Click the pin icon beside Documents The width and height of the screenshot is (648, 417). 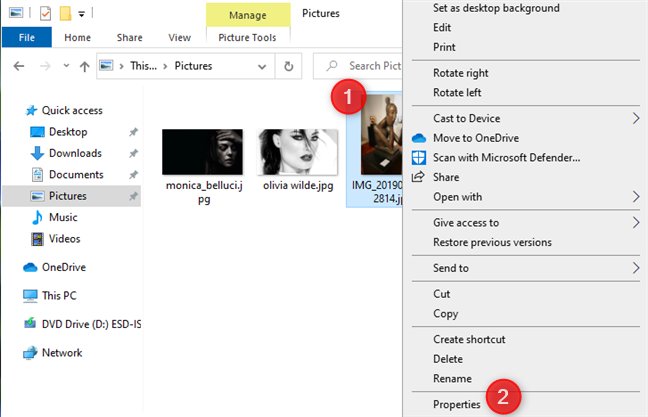pyautogui.click(x=133, y=175)
